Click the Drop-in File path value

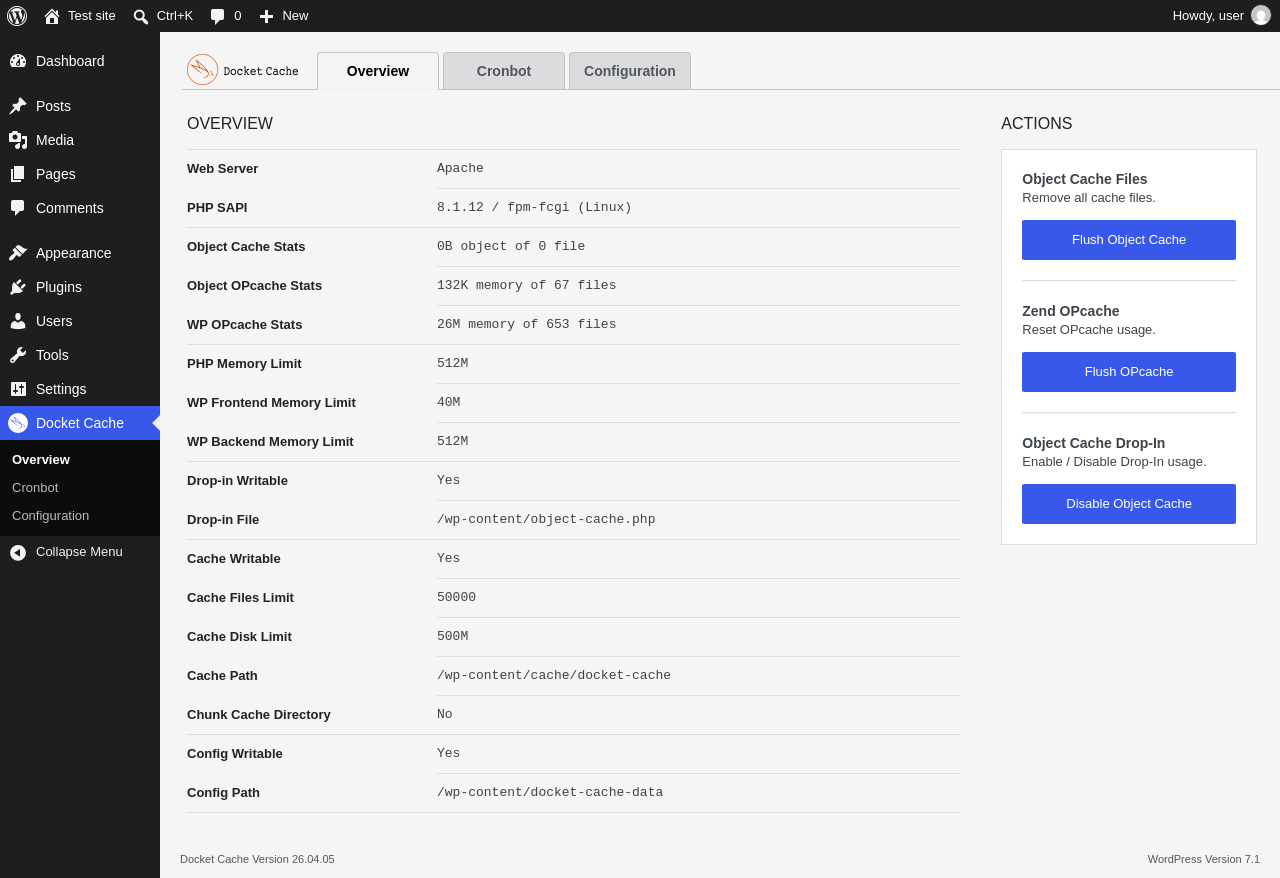tap(546, 520)
